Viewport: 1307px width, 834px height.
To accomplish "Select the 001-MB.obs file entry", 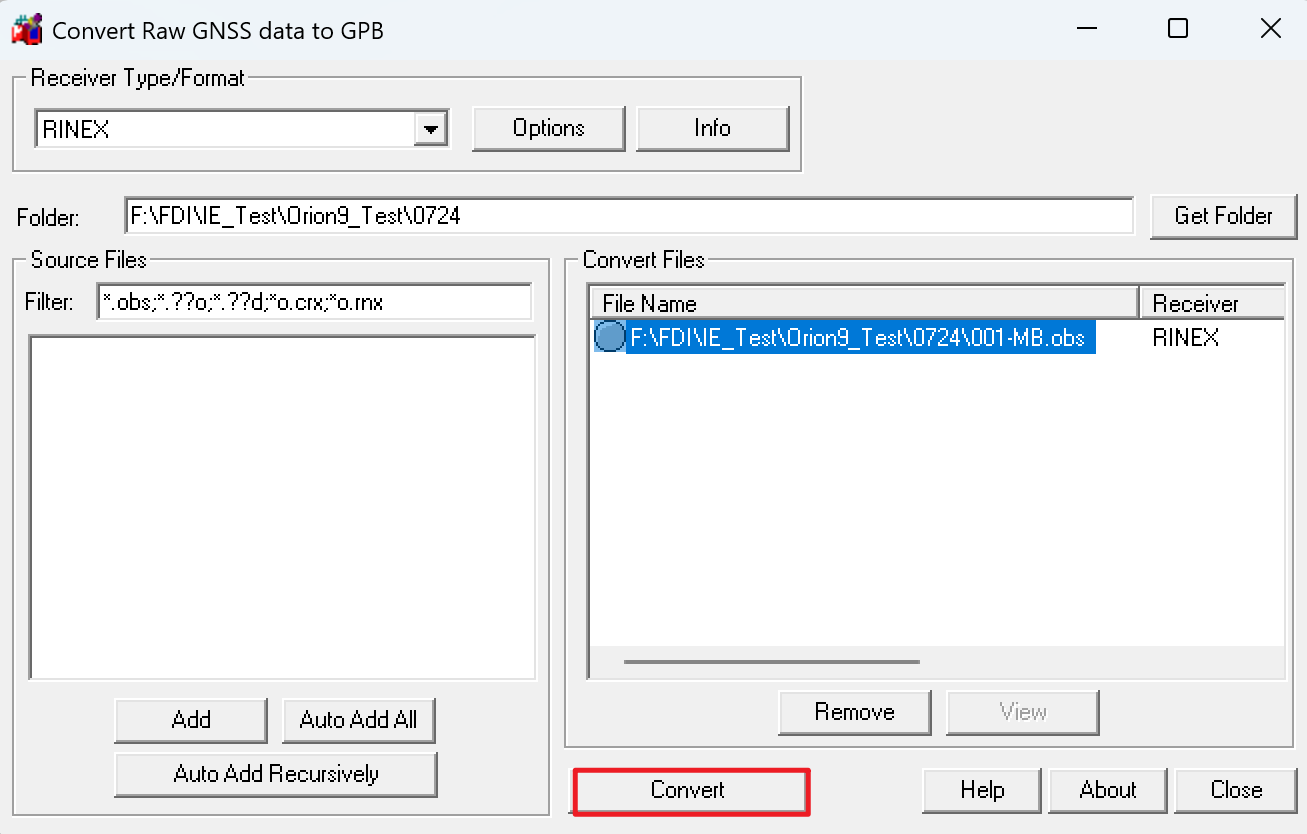I will [858, 338].
